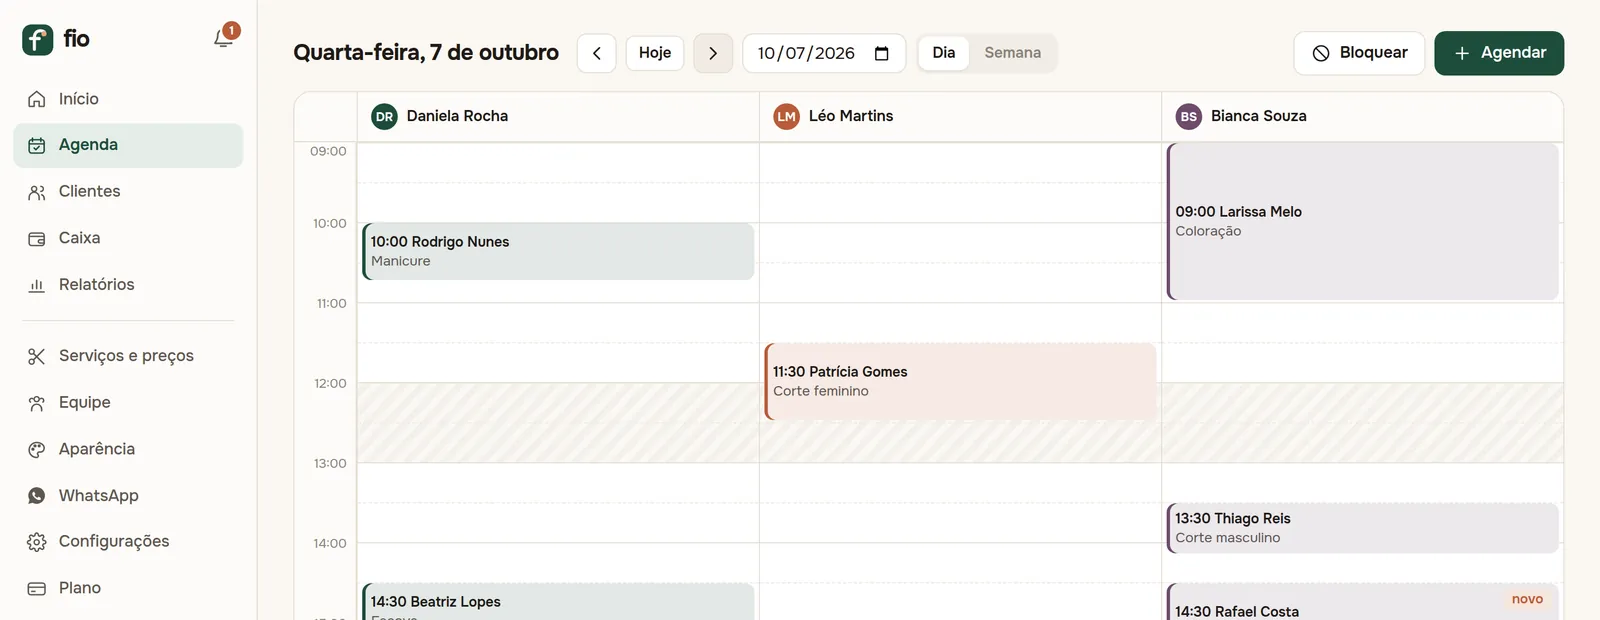This screenshot has width=1600, height=620.
Task: Click the Aparência palette icon
Action: (x=37, y=449)
